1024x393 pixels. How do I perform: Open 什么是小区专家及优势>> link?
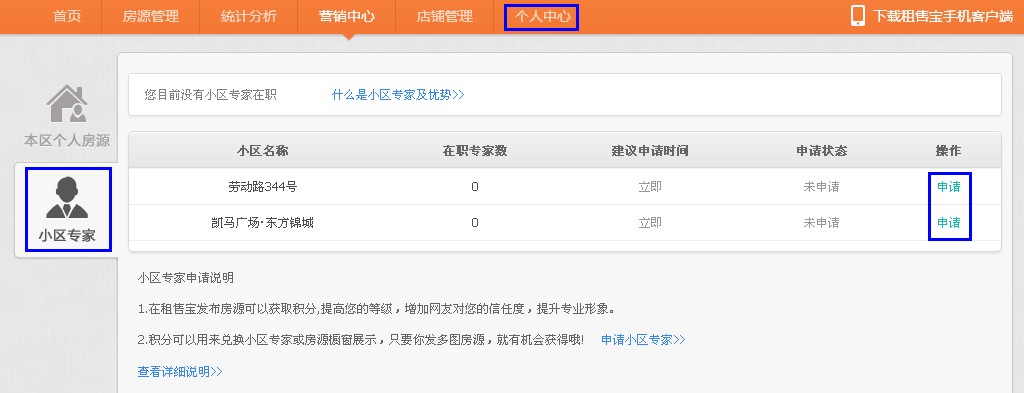tap(398, 95)
